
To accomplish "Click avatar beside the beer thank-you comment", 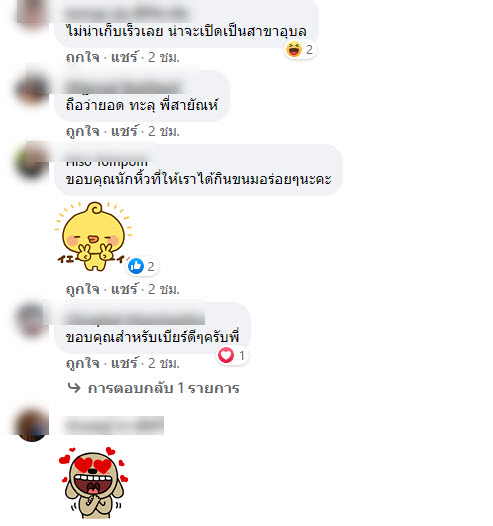I will [x=31, y=320].
